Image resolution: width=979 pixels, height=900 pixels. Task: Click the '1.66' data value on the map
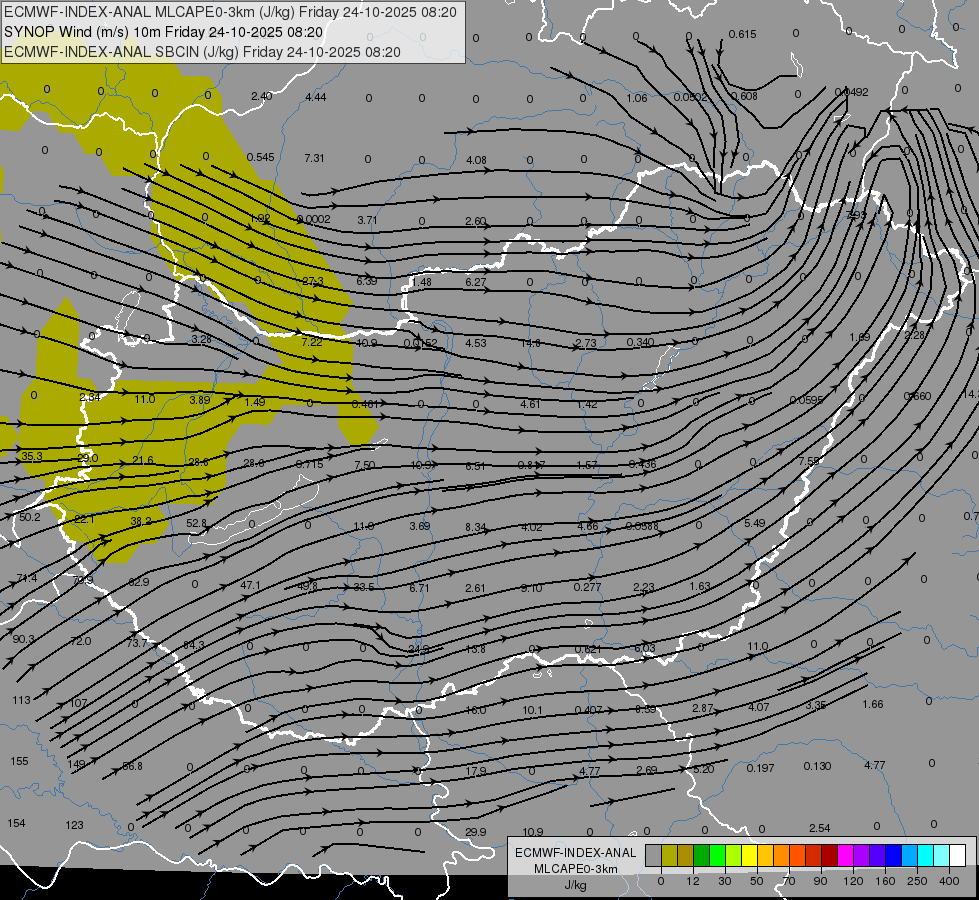(873, 704)
